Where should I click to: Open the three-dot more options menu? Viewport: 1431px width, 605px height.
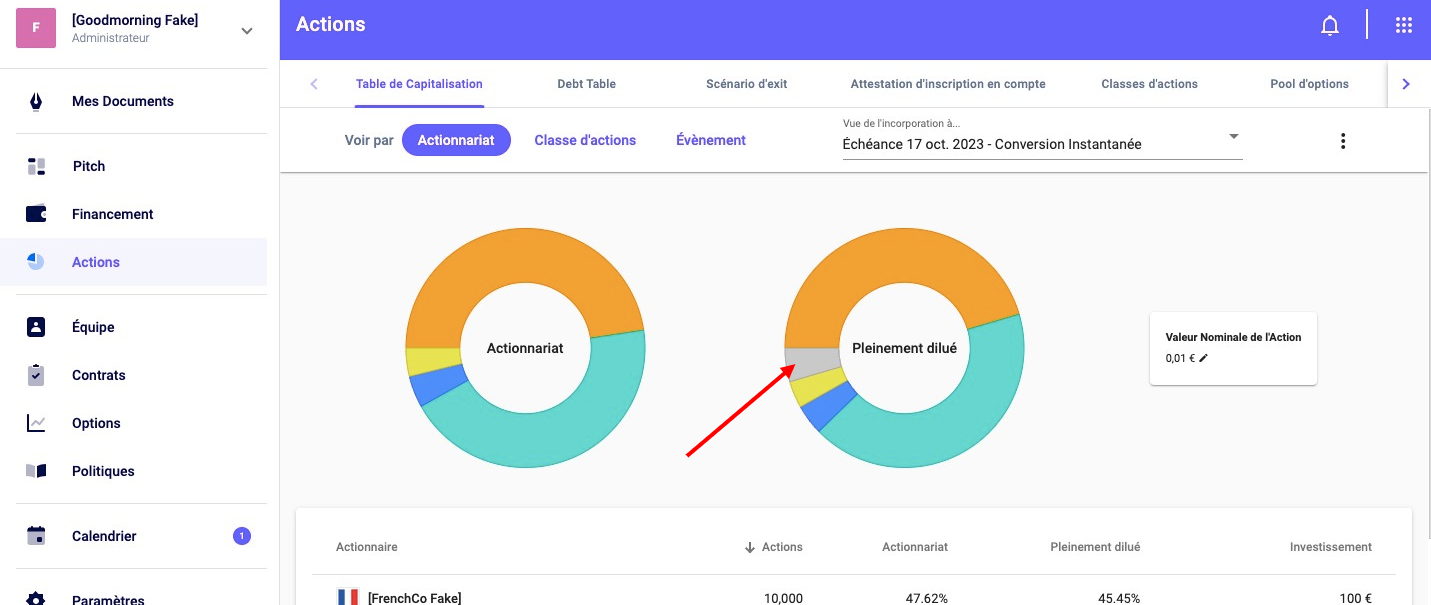(x=1342, y=141)
